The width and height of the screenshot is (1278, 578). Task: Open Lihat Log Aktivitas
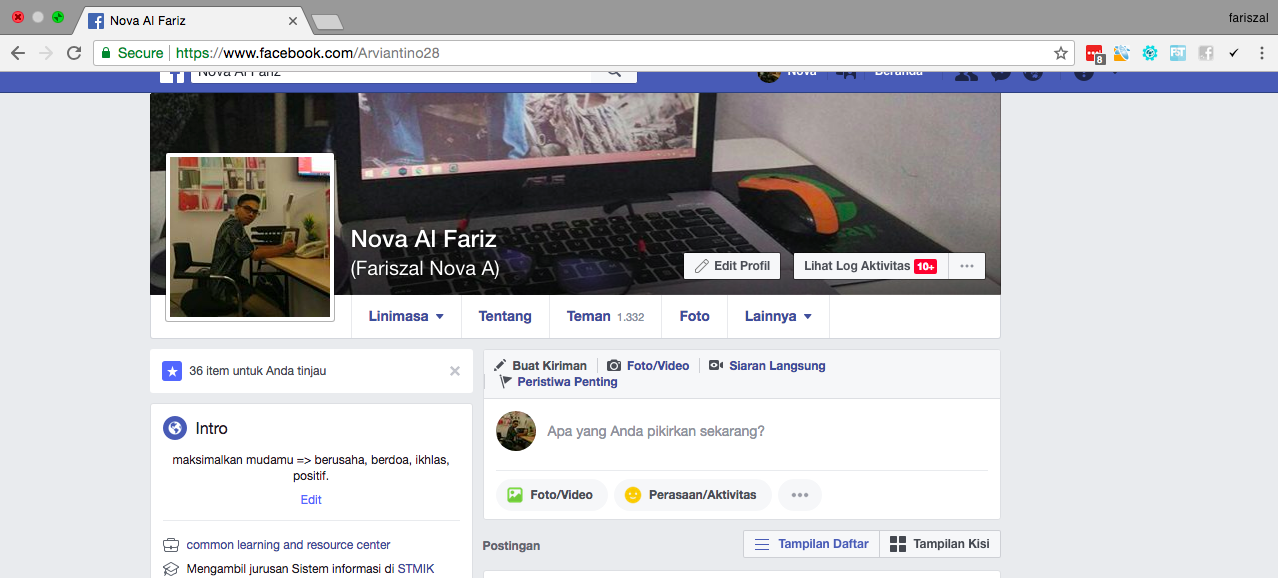click(868, 265)
